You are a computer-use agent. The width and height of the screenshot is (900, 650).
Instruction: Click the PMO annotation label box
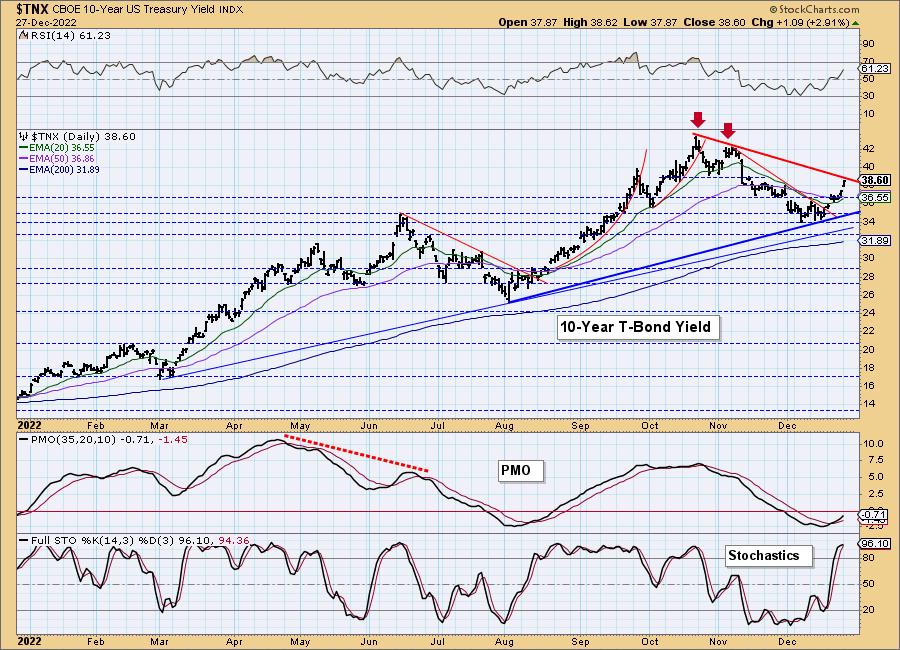point(519,471)
